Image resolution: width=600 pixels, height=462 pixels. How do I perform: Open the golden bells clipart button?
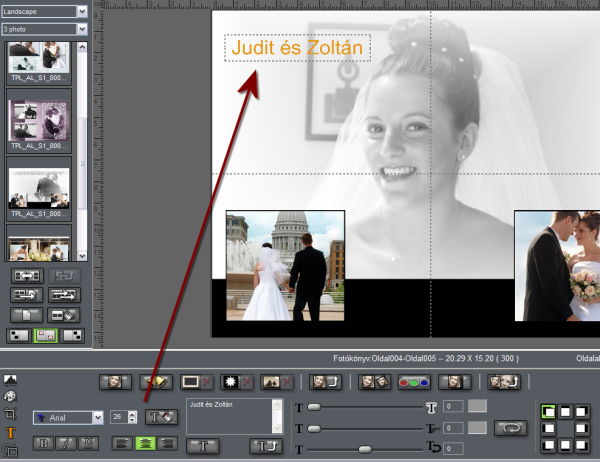(x=156, y=382)
